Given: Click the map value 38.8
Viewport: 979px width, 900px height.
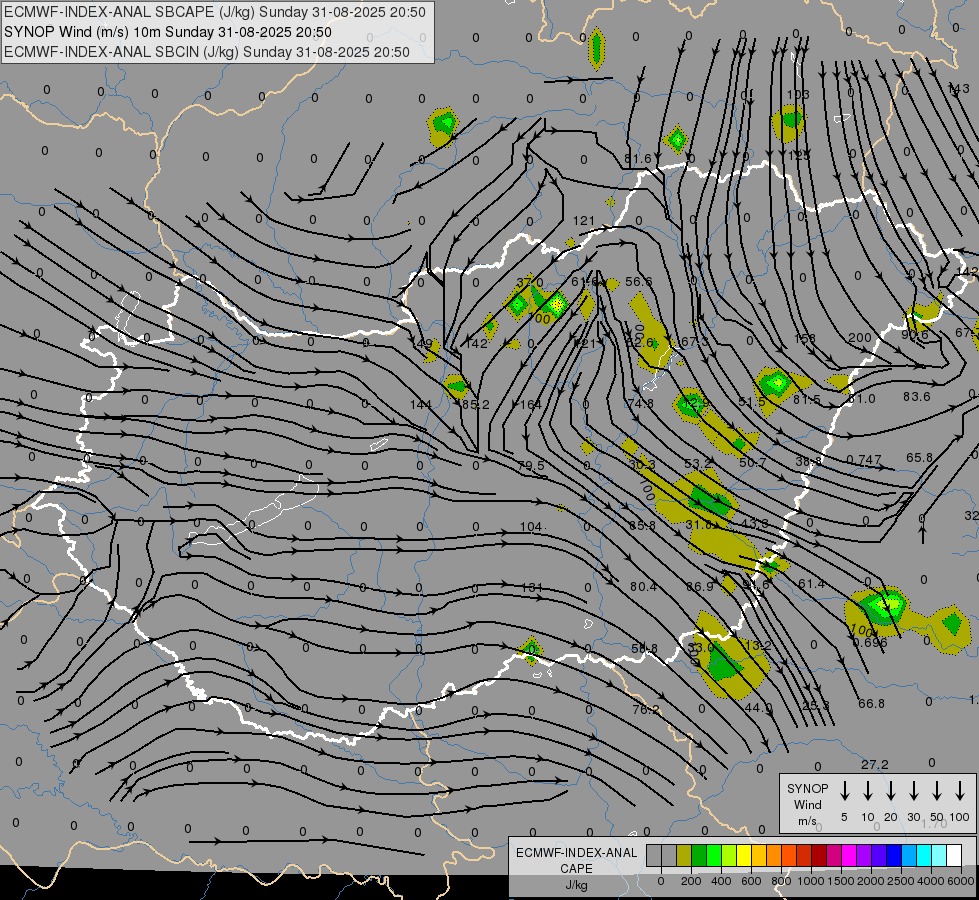Looking at the screenshot, I should click(x=809, y=461).
